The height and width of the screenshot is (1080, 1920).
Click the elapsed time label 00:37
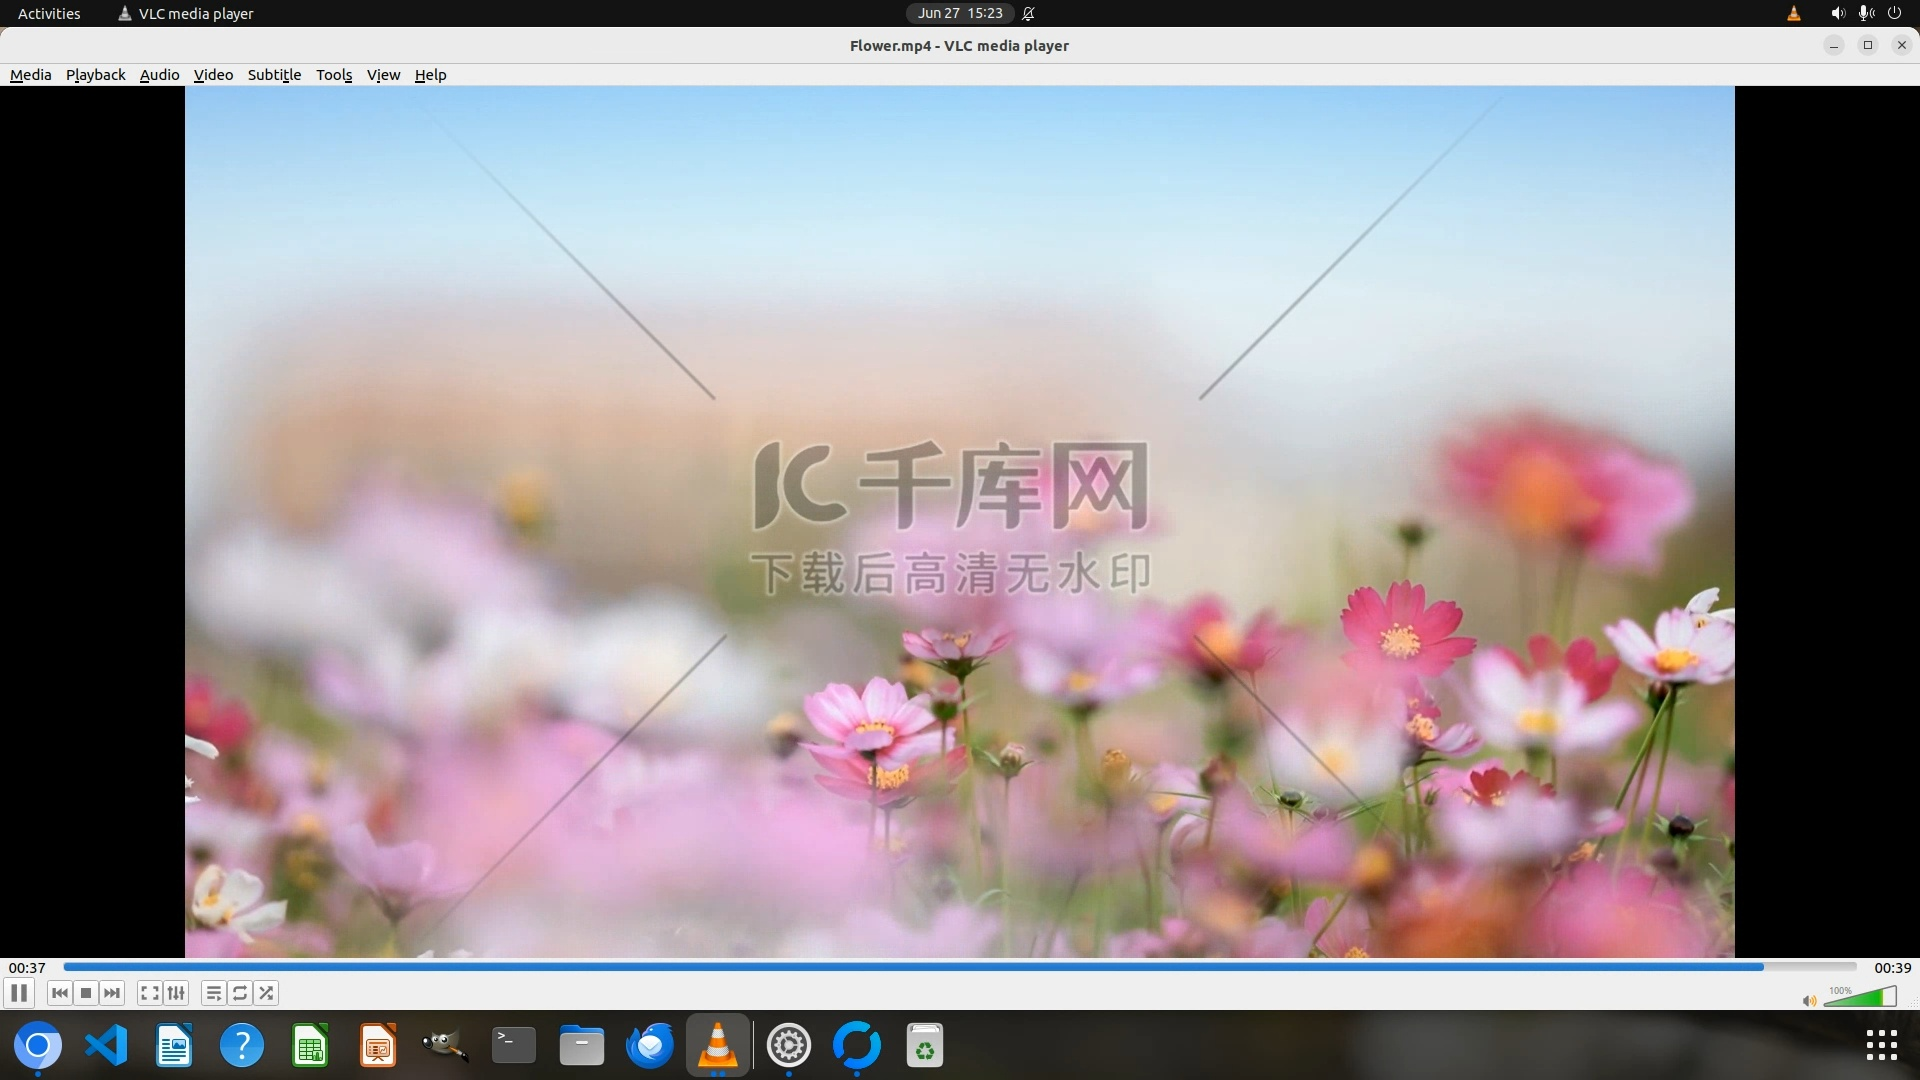tap(27, 968)
